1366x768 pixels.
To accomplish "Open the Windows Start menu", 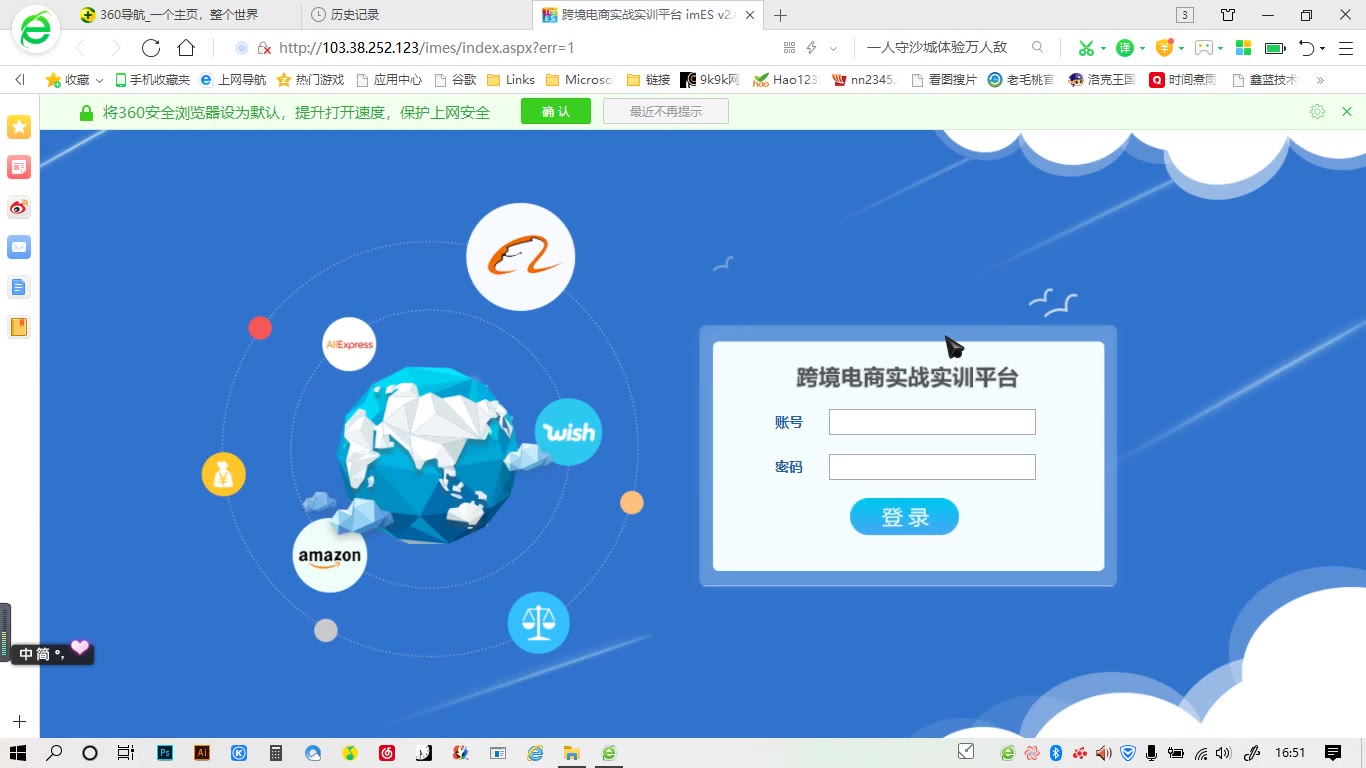I will pyautogui.click(x=18, y=753).
